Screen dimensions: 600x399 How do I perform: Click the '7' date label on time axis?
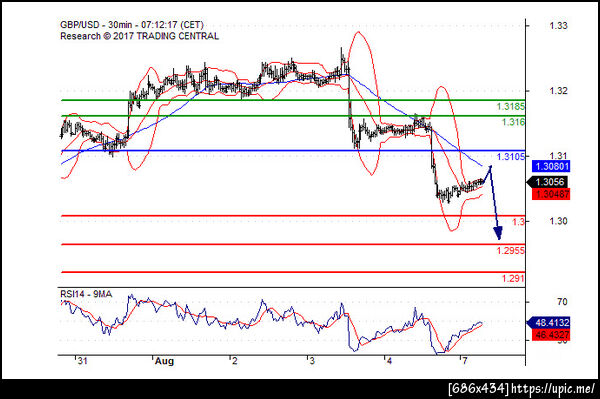click(x=465, y=361)
